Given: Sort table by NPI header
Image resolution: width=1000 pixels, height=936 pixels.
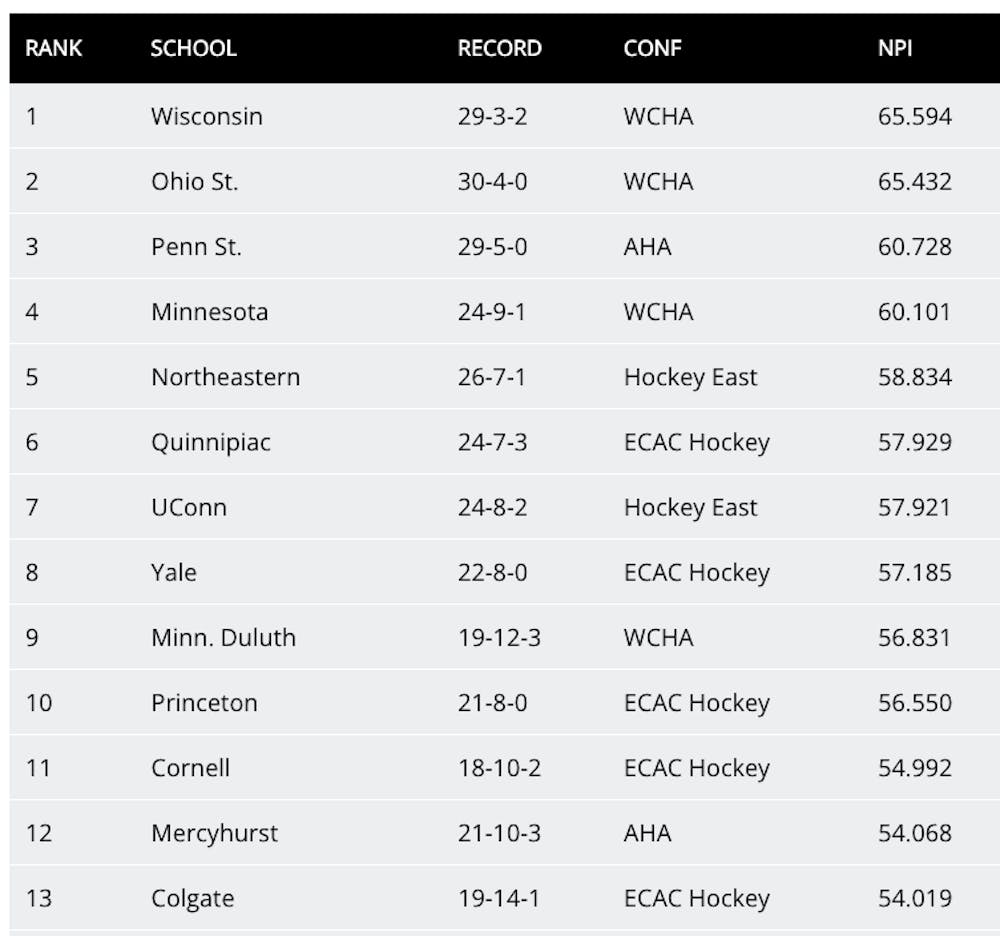Looking at the screenshot, I should 895,48.
